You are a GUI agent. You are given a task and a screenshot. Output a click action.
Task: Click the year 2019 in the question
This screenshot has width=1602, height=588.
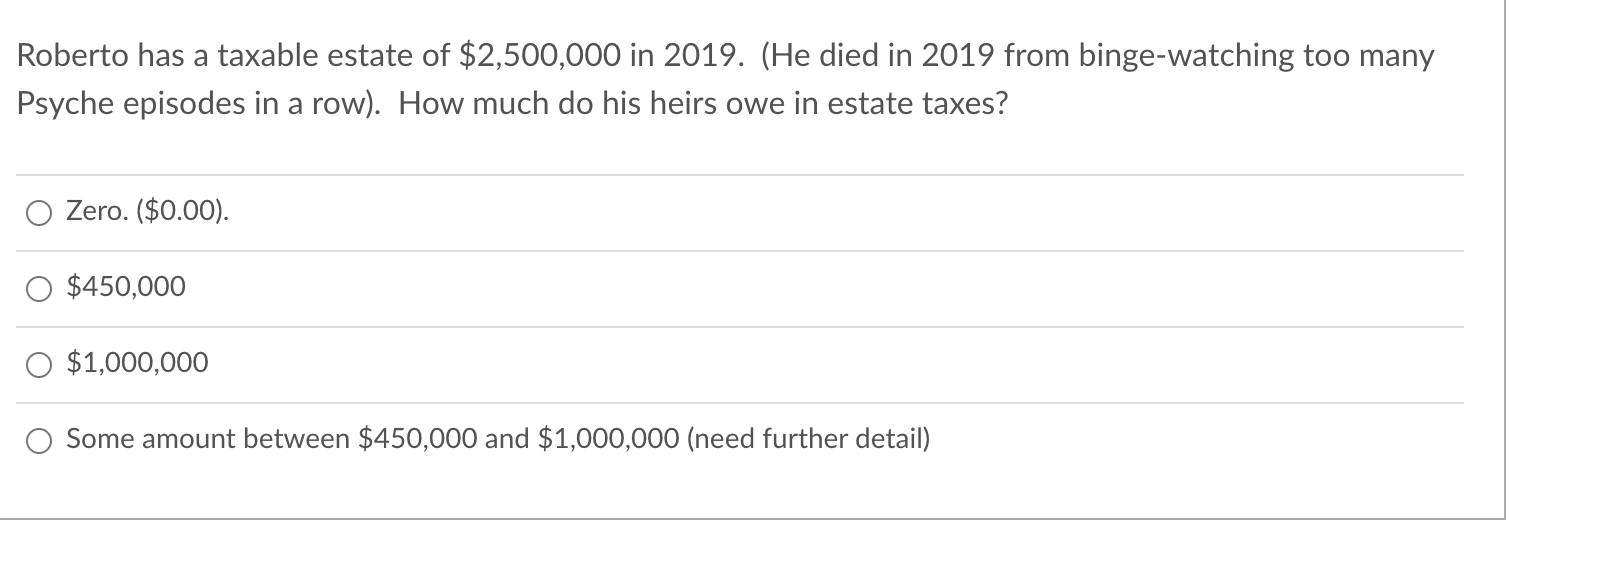[x=700, y=56]
